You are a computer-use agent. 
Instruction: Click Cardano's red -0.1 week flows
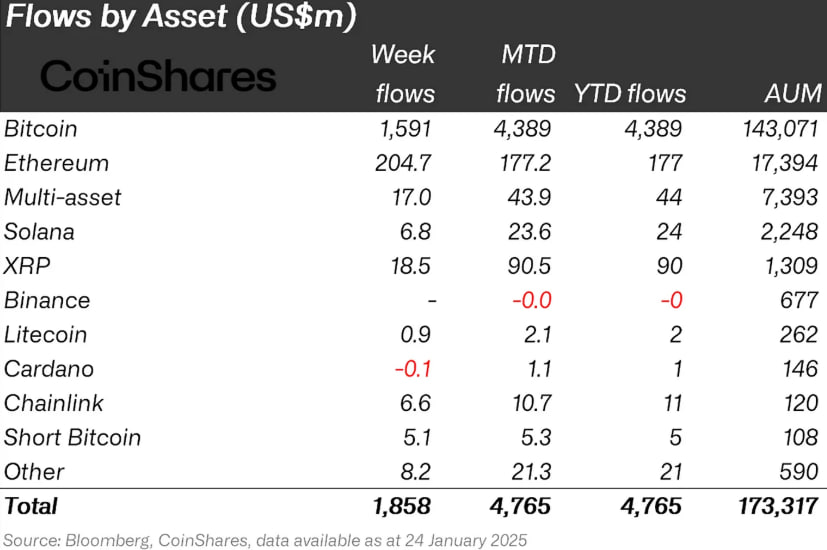[412, 369]
